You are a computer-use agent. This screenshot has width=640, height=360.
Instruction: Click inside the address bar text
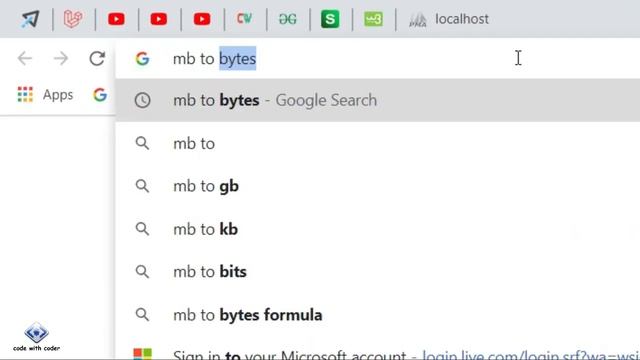[x=214, y=58]
